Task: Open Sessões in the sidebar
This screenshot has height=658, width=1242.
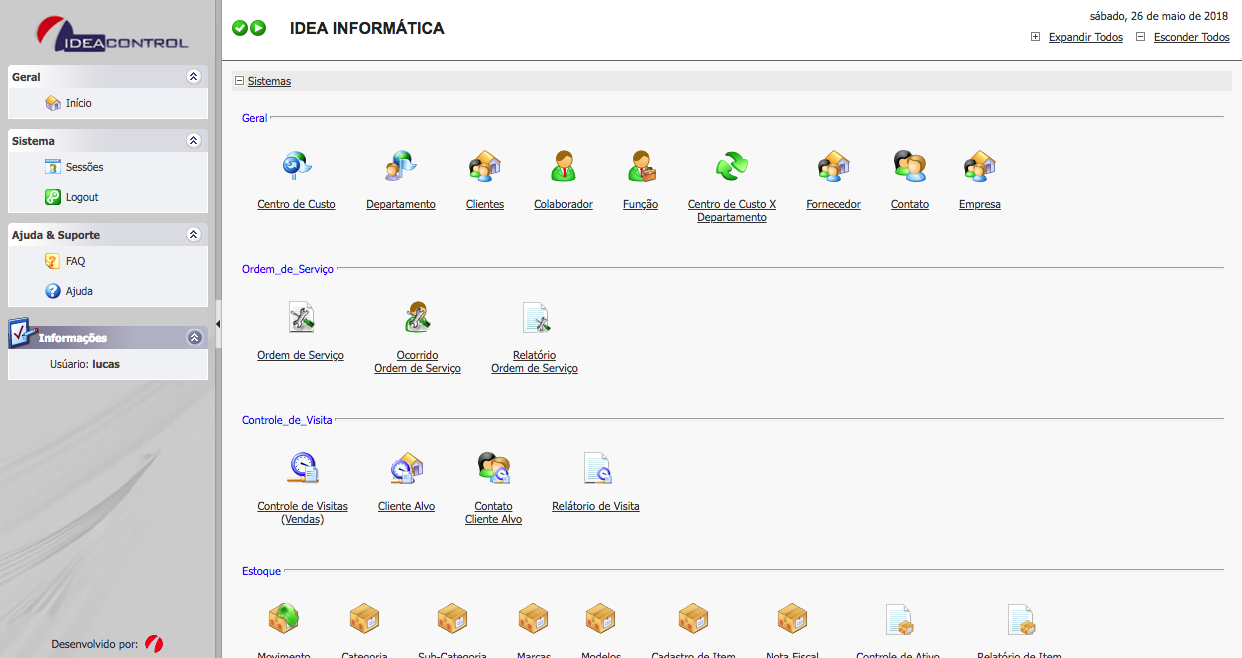Action: click(85, 167)
